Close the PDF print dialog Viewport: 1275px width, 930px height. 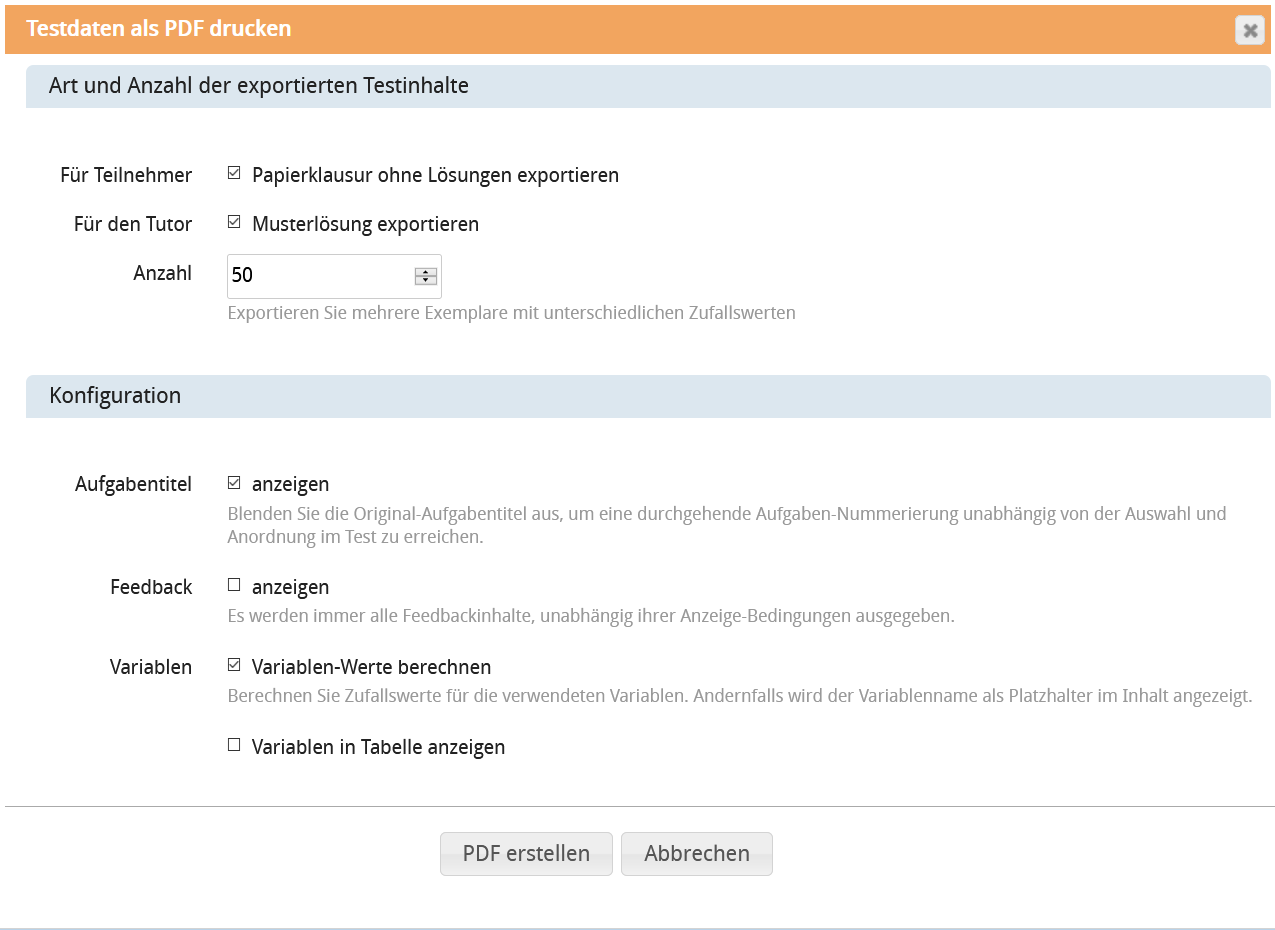pos(1249,30)
